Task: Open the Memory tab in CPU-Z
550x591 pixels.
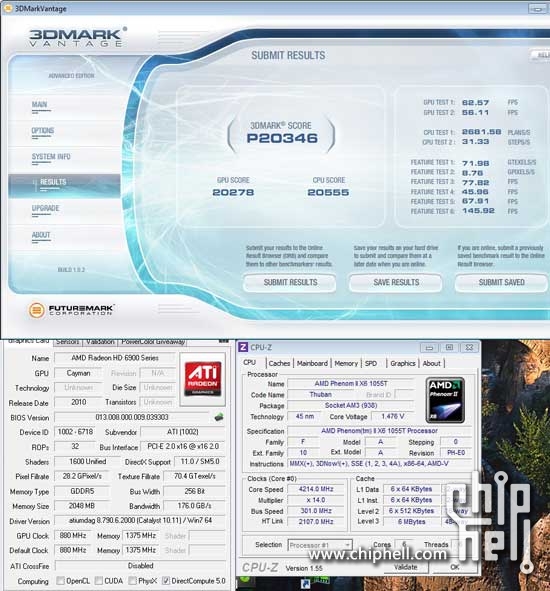Action: 346,363
